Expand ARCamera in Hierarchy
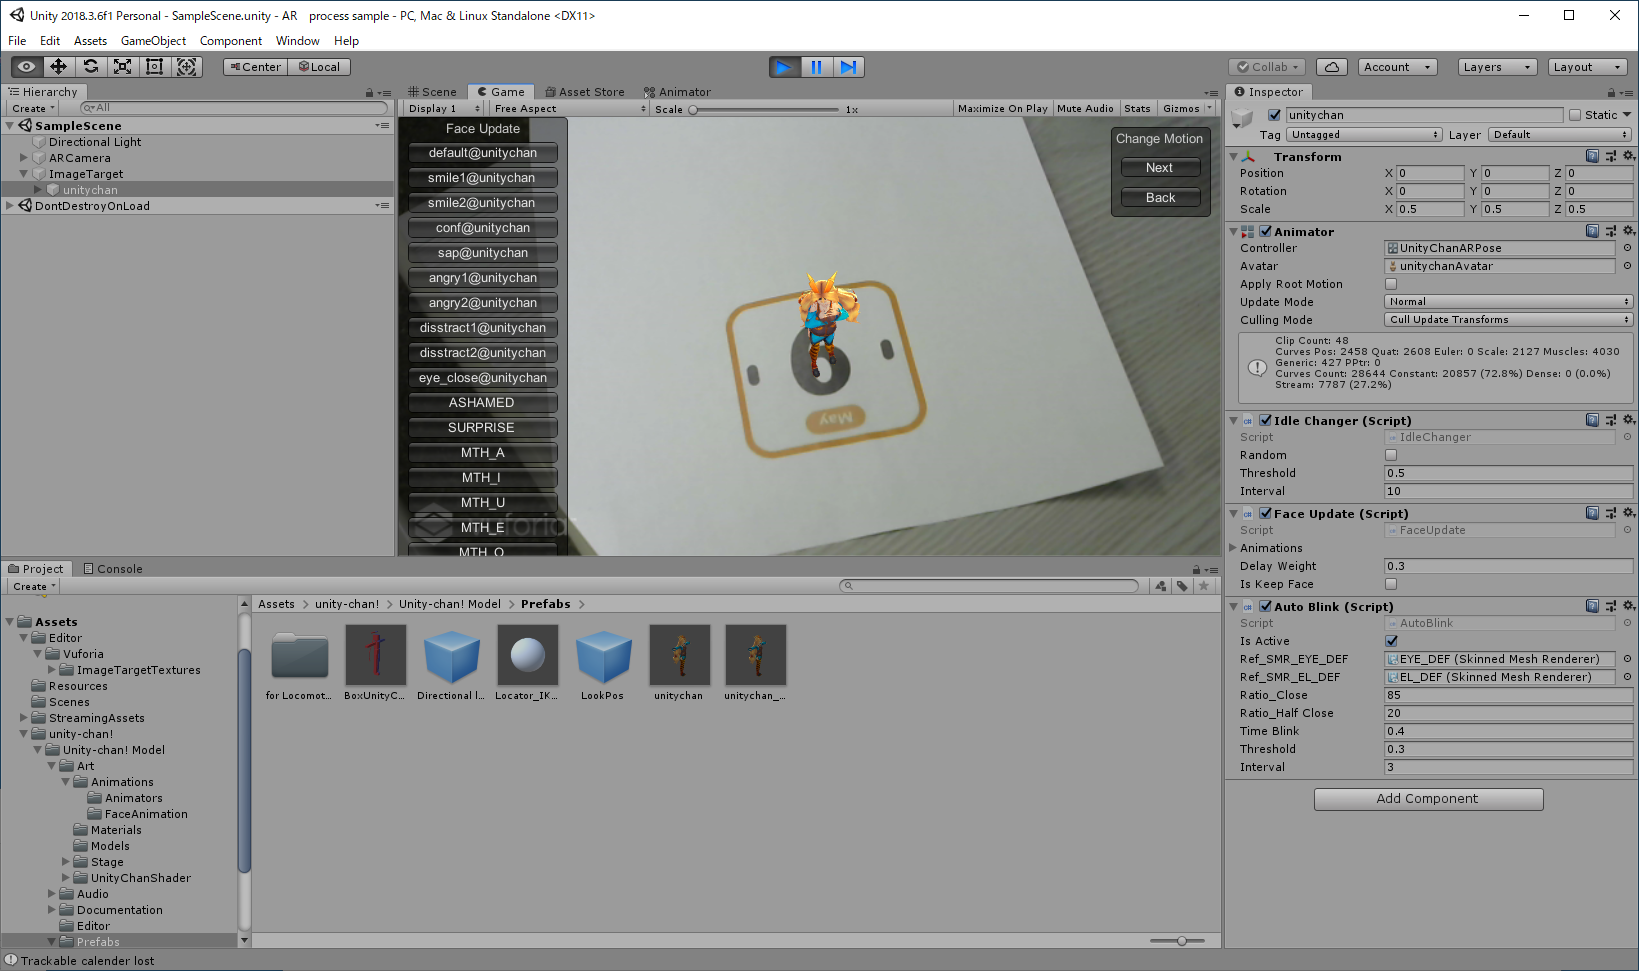Image resolution: width=1639 pixels, height=971 pixels. point(24,158)
